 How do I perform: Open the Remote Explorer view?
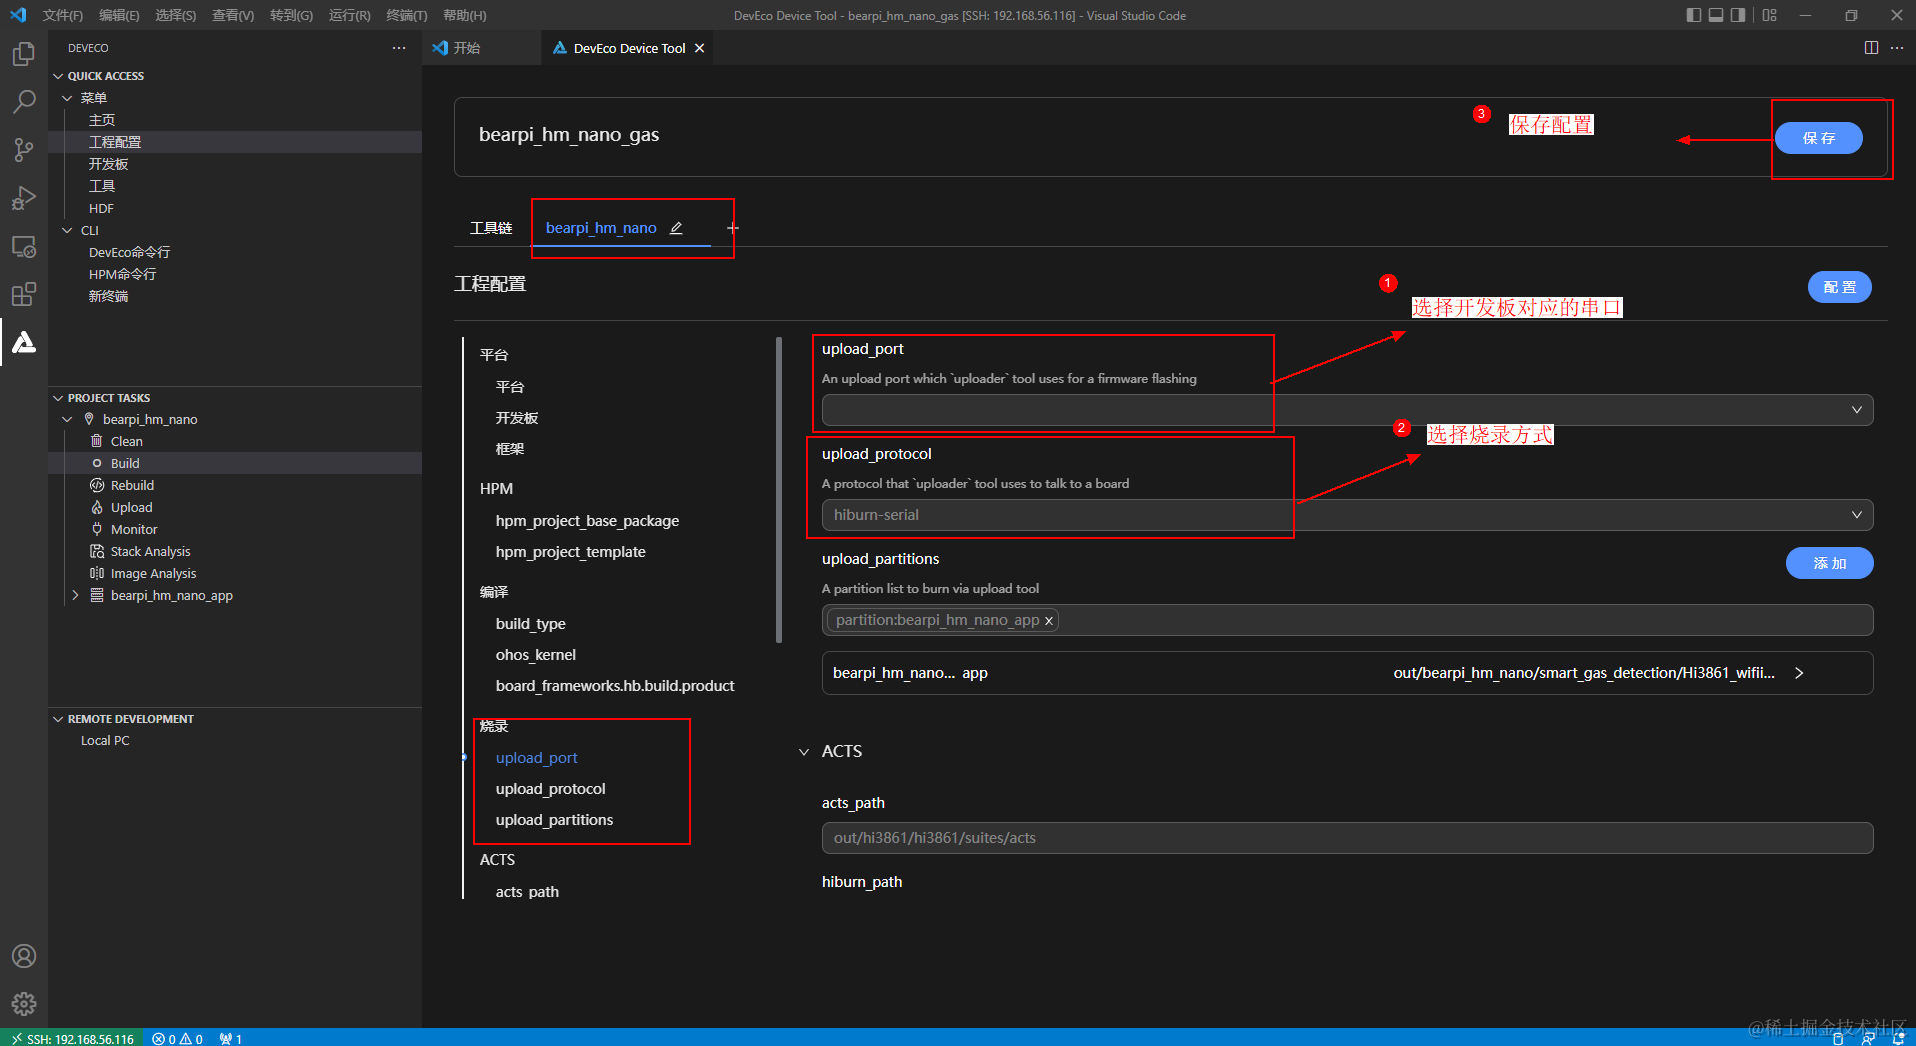pyautogui.click(x=24, y=246)
